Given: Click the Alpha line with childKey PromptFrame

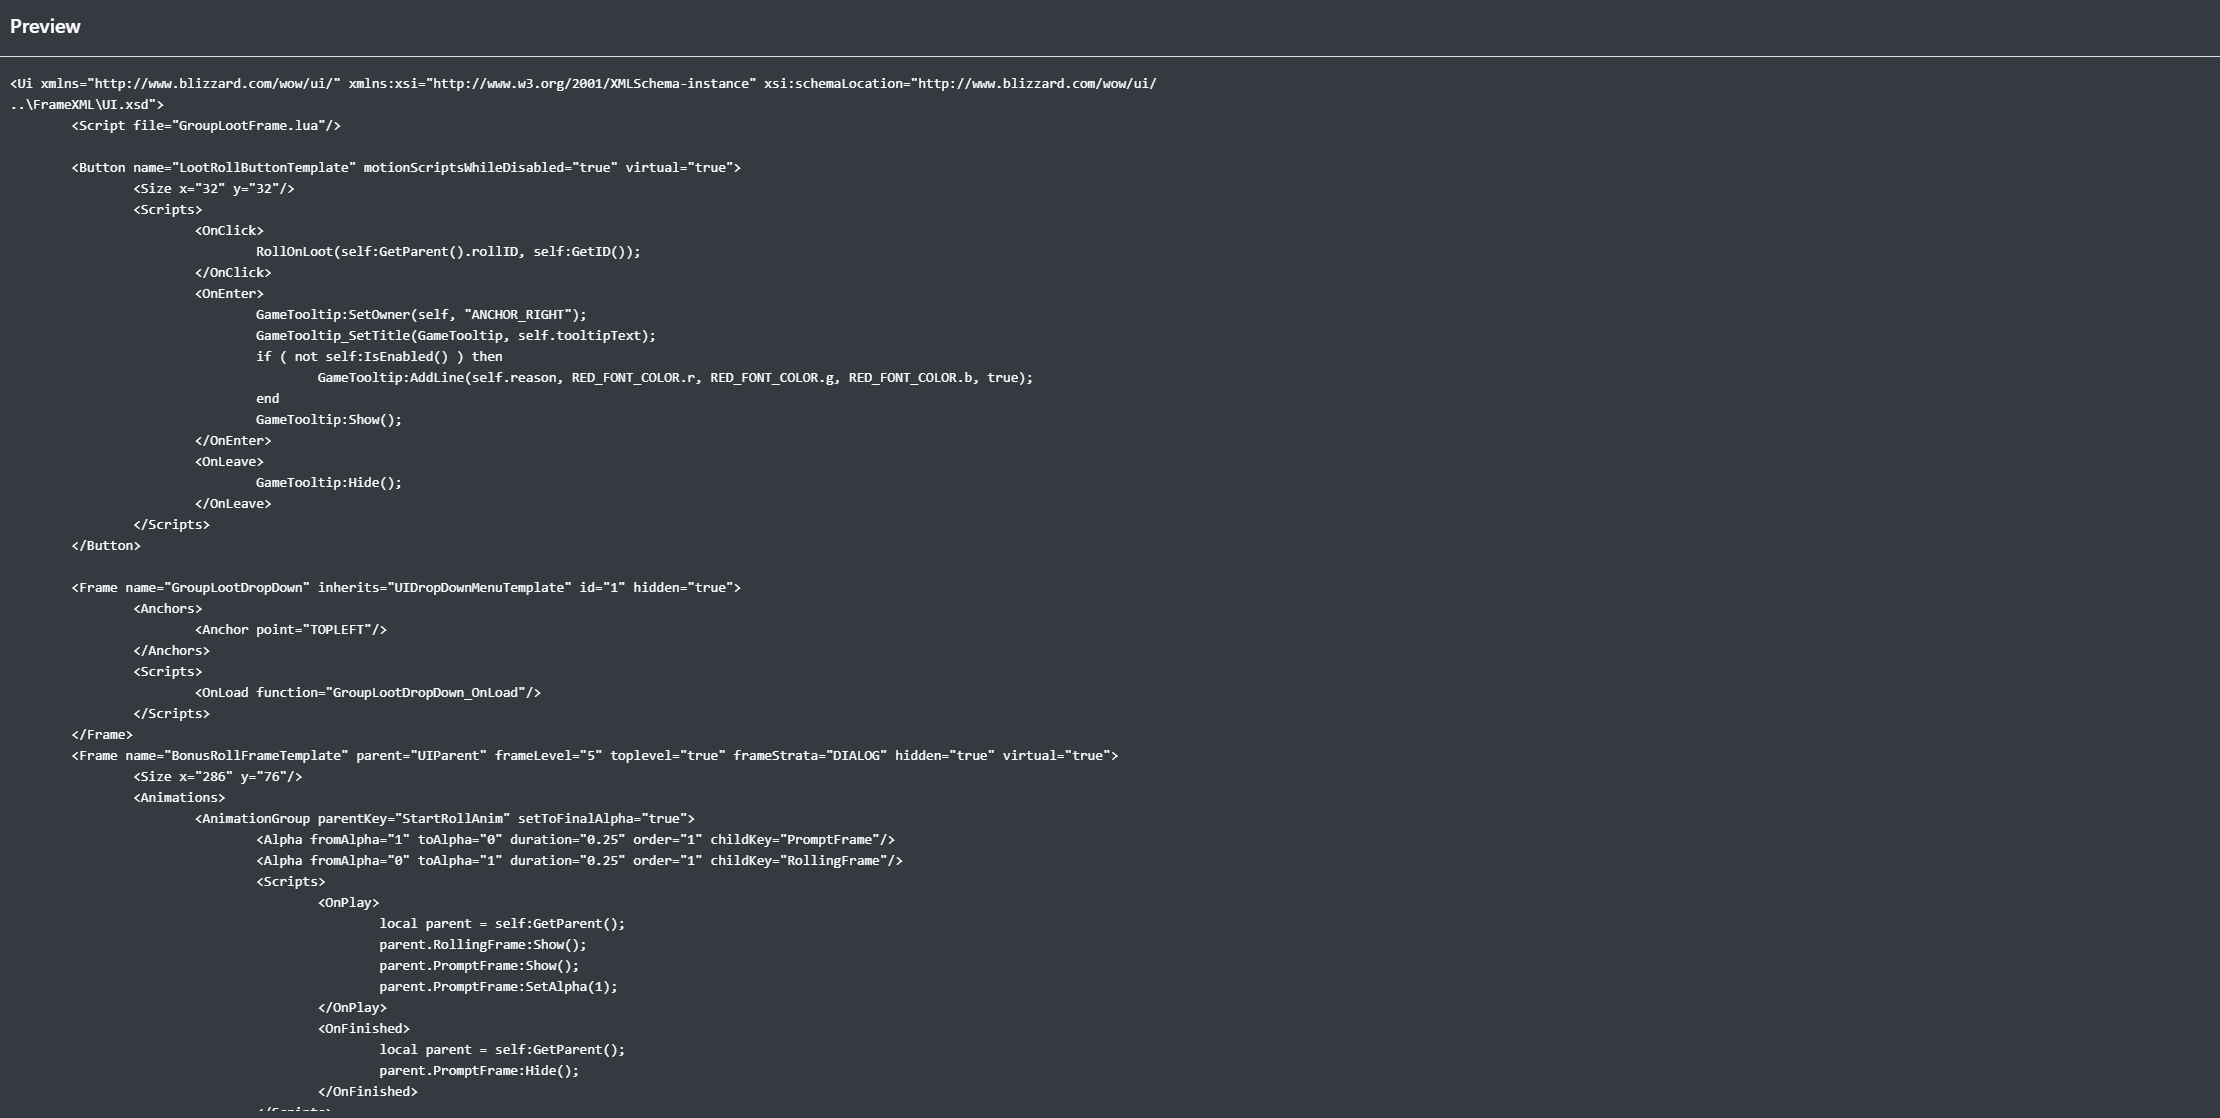Looking at the screenshot, I should [x=575, y=840].
